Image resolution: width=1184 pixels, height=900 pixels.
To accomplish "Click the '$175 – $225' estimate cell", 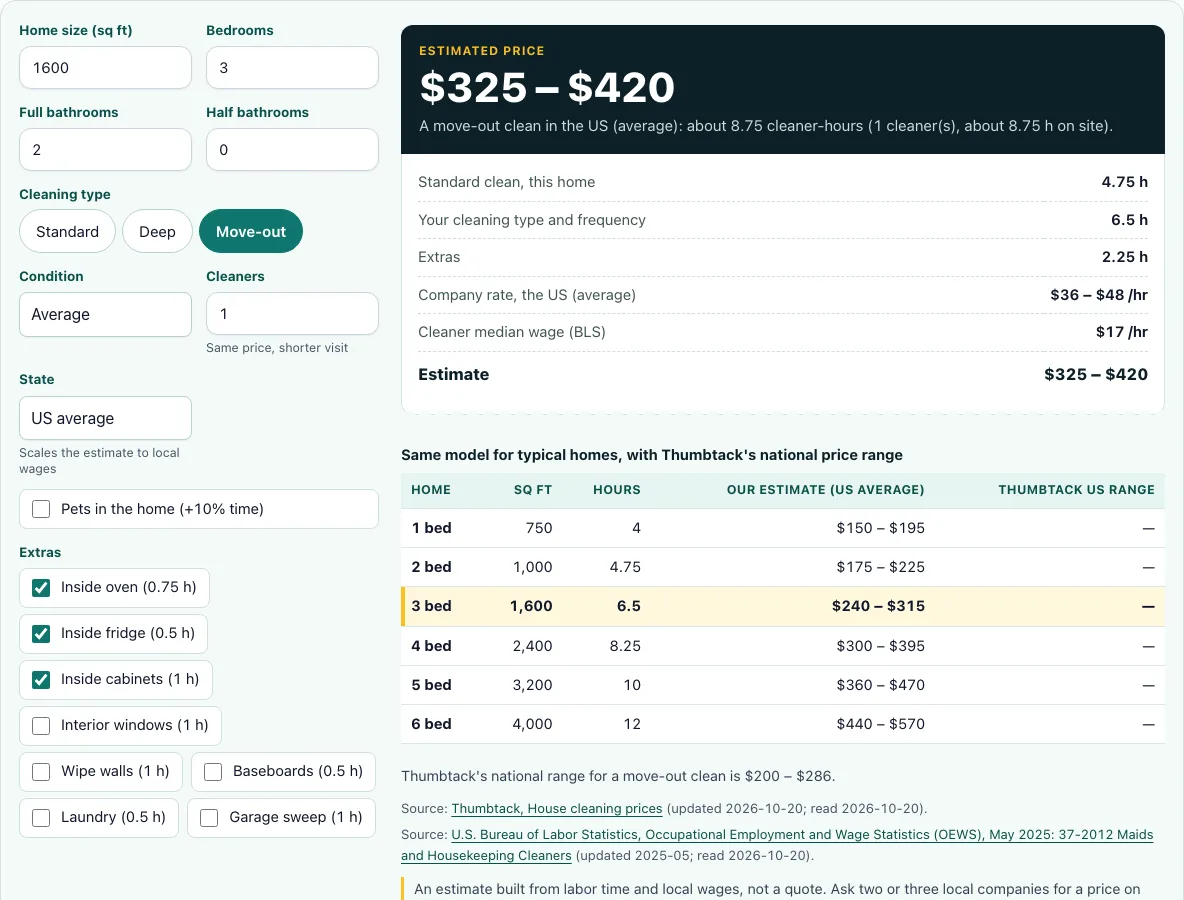I will (x=880, y=567).
